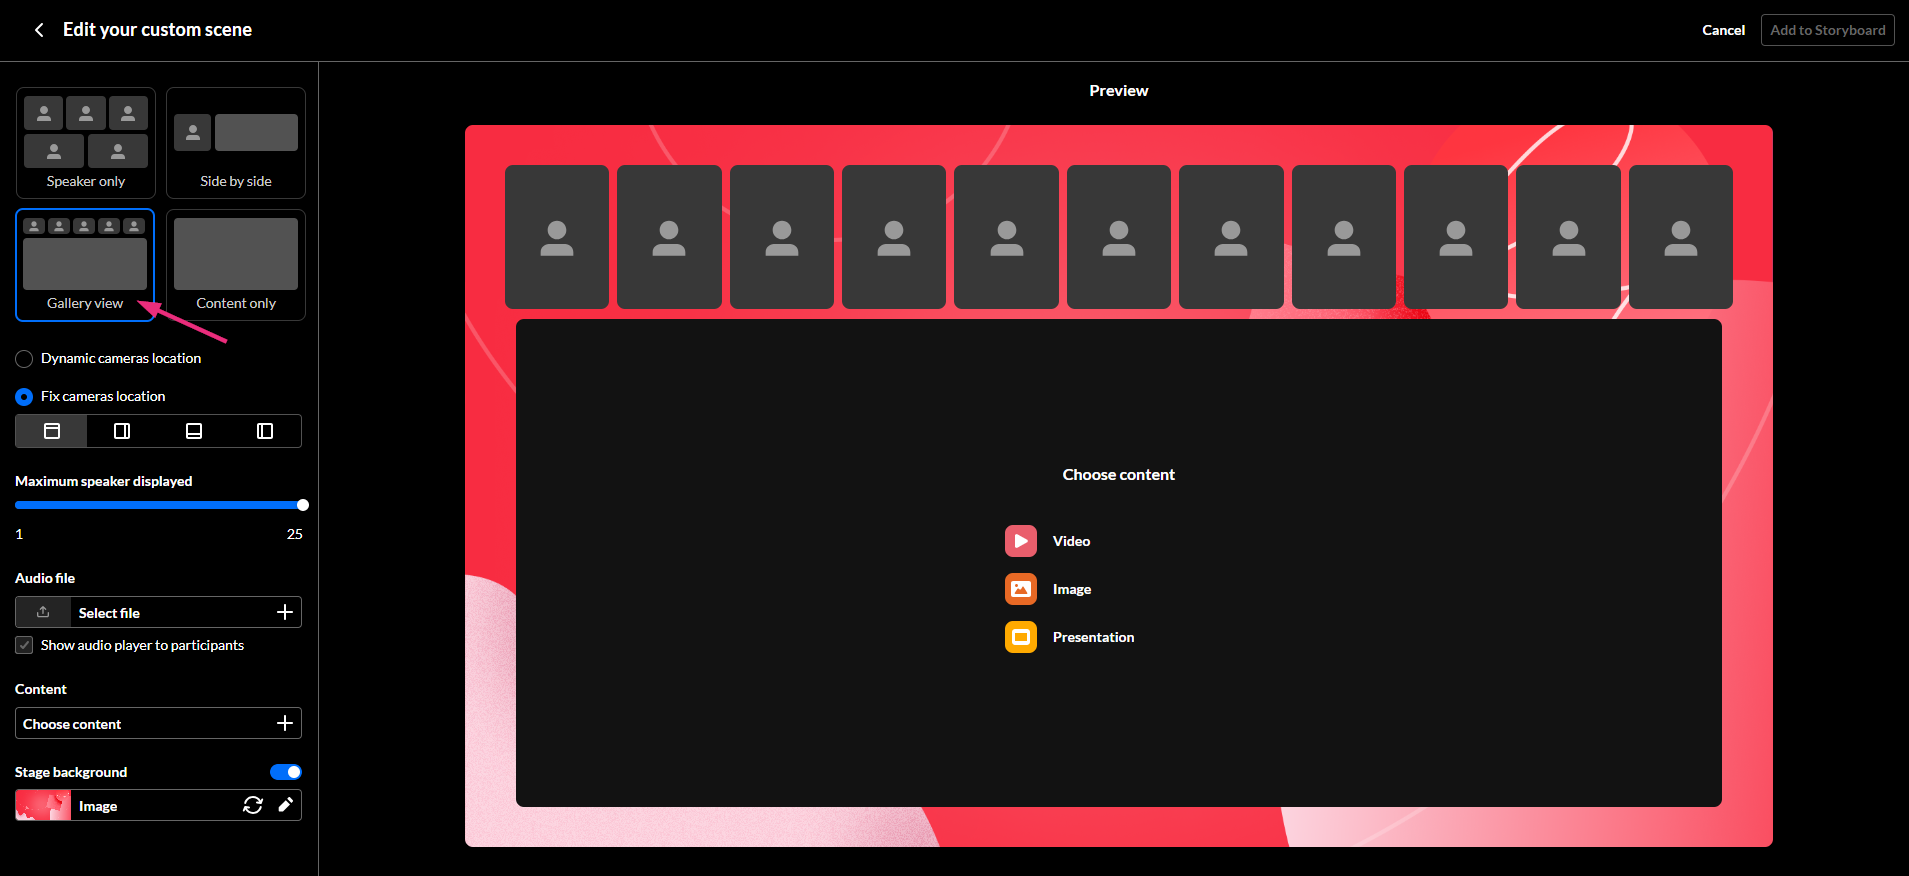This screenshot has width=1909, height=876.
Task: Select Fix cameras location radio button
Action: pyautogui.click(x=24, y=397)
